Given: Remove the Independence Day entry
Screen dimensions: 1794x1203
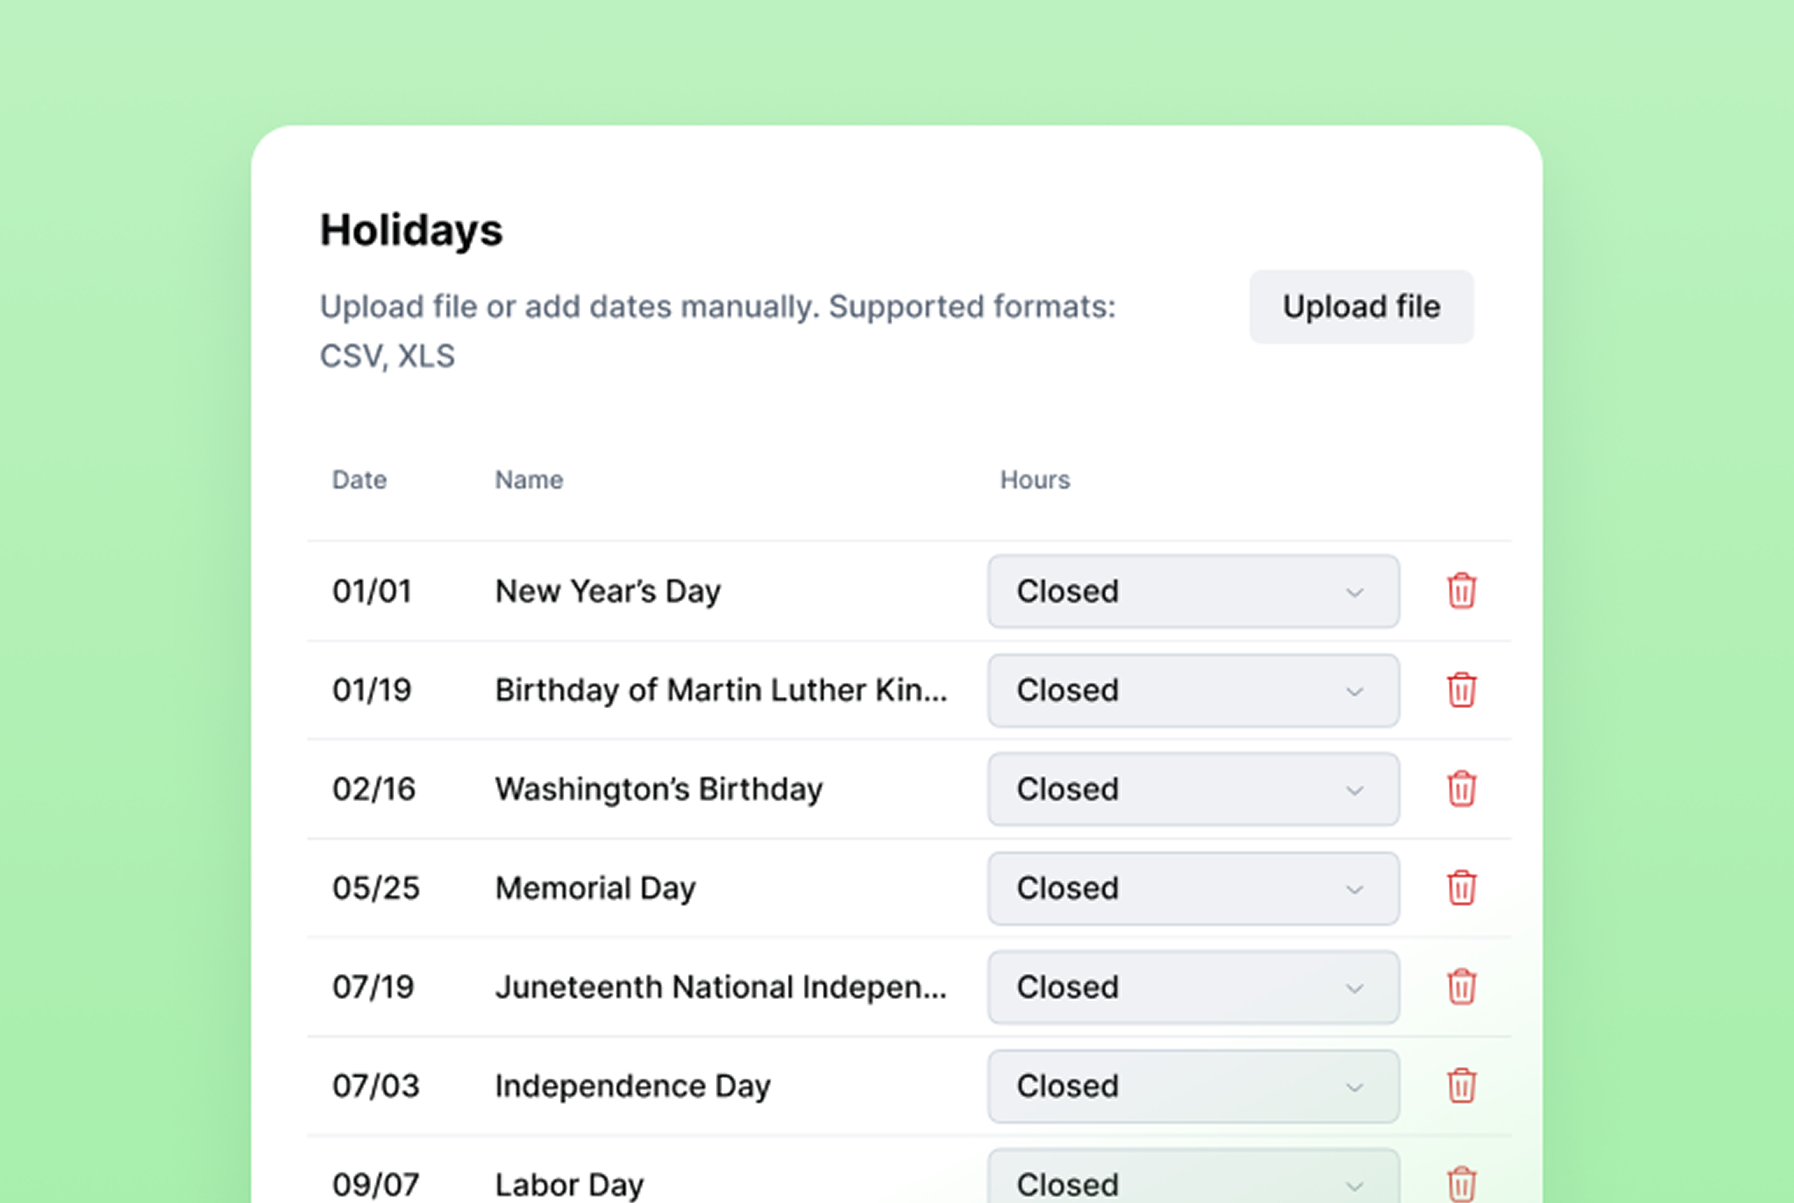Looking at the screenshot, I should click(1461, 1086).
